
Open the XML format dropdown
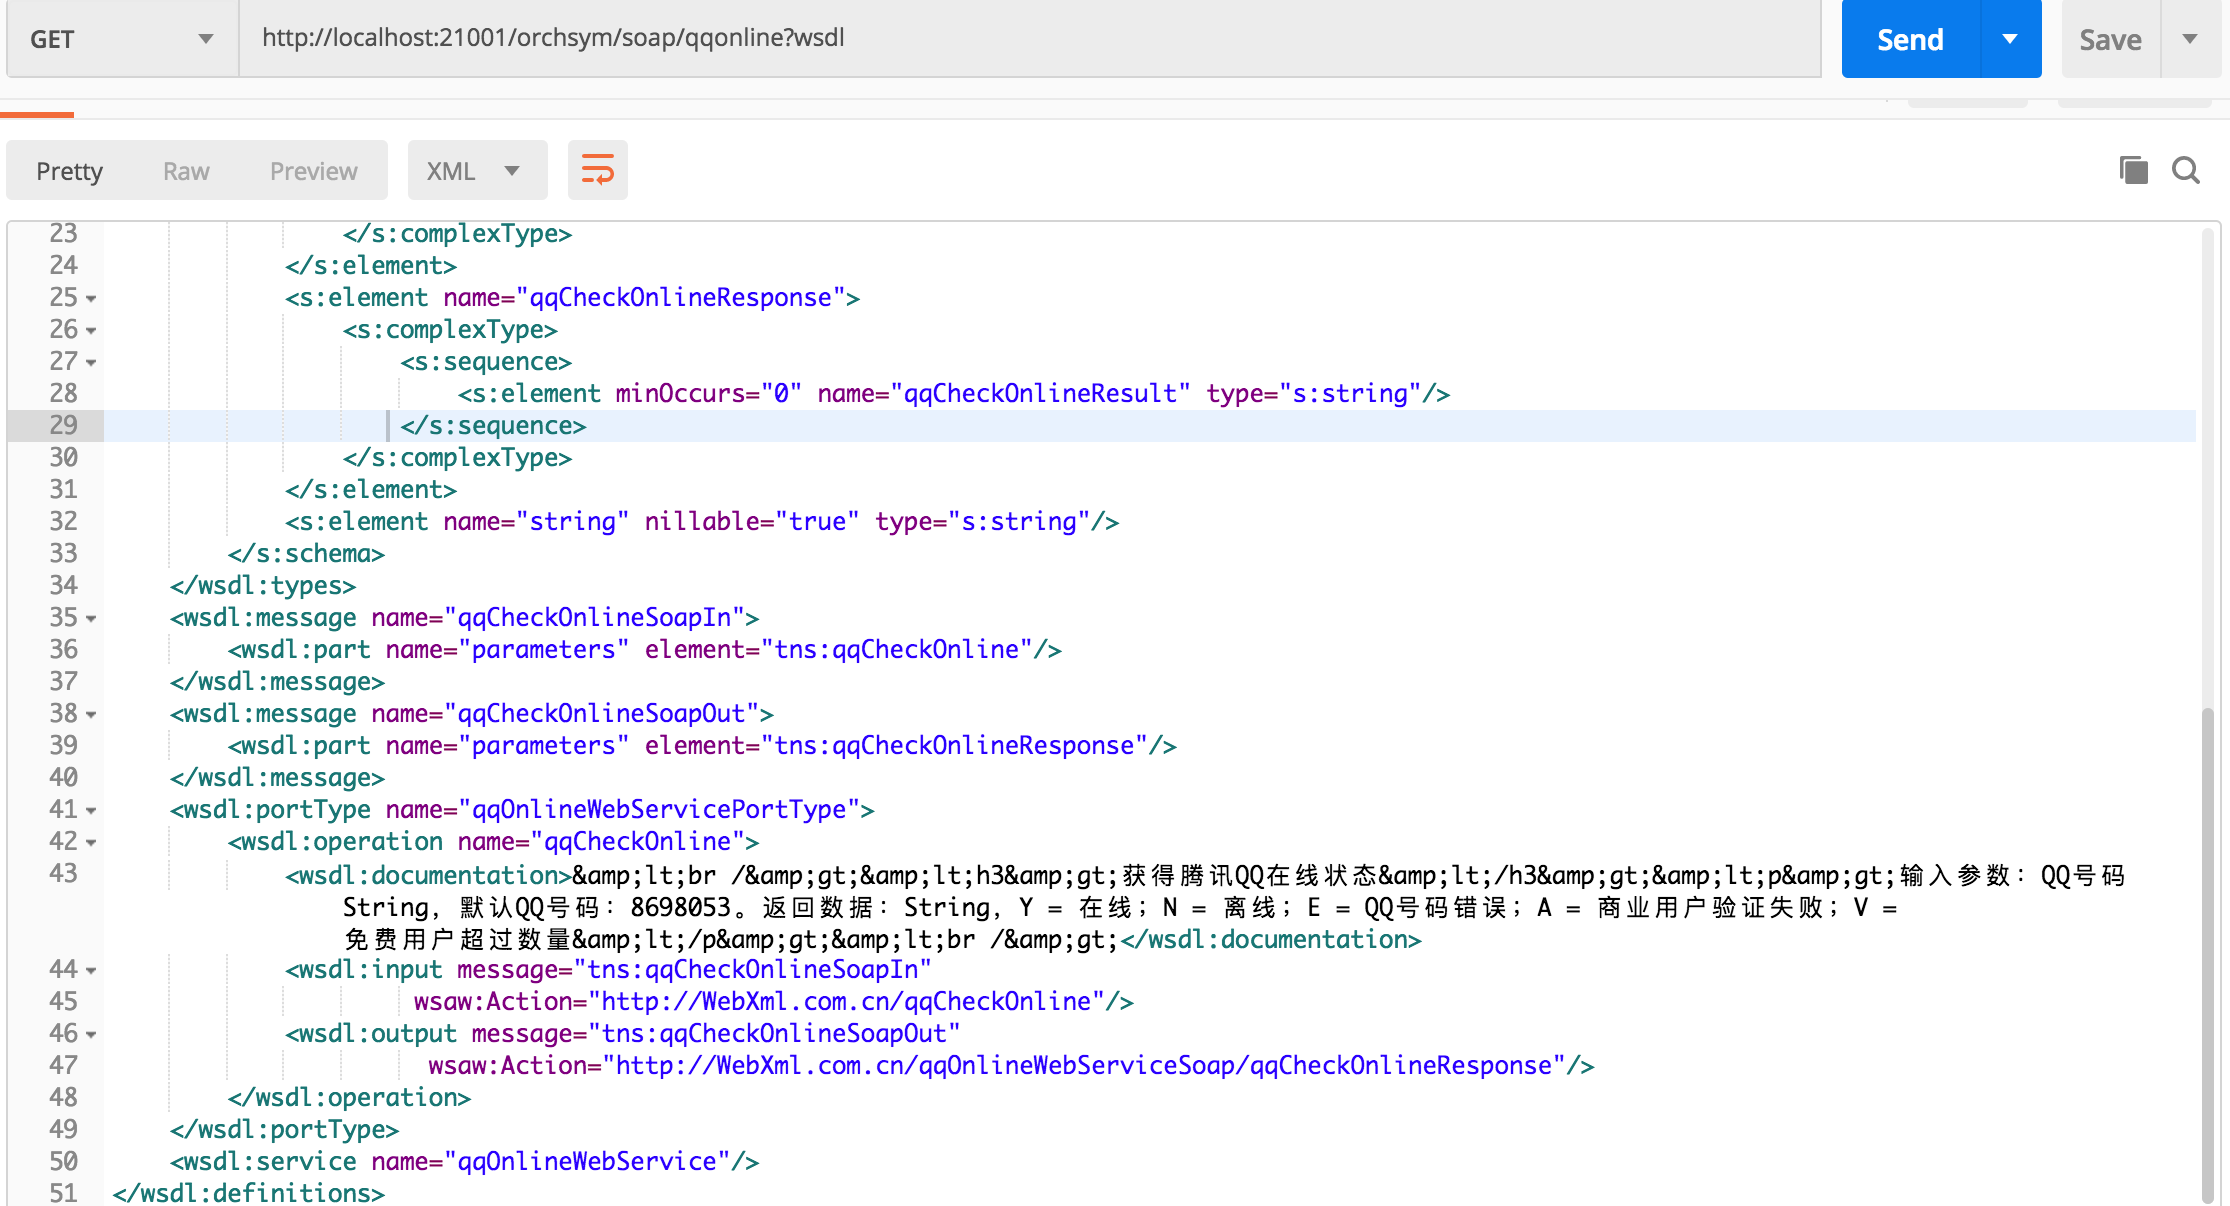pos(476,171)
